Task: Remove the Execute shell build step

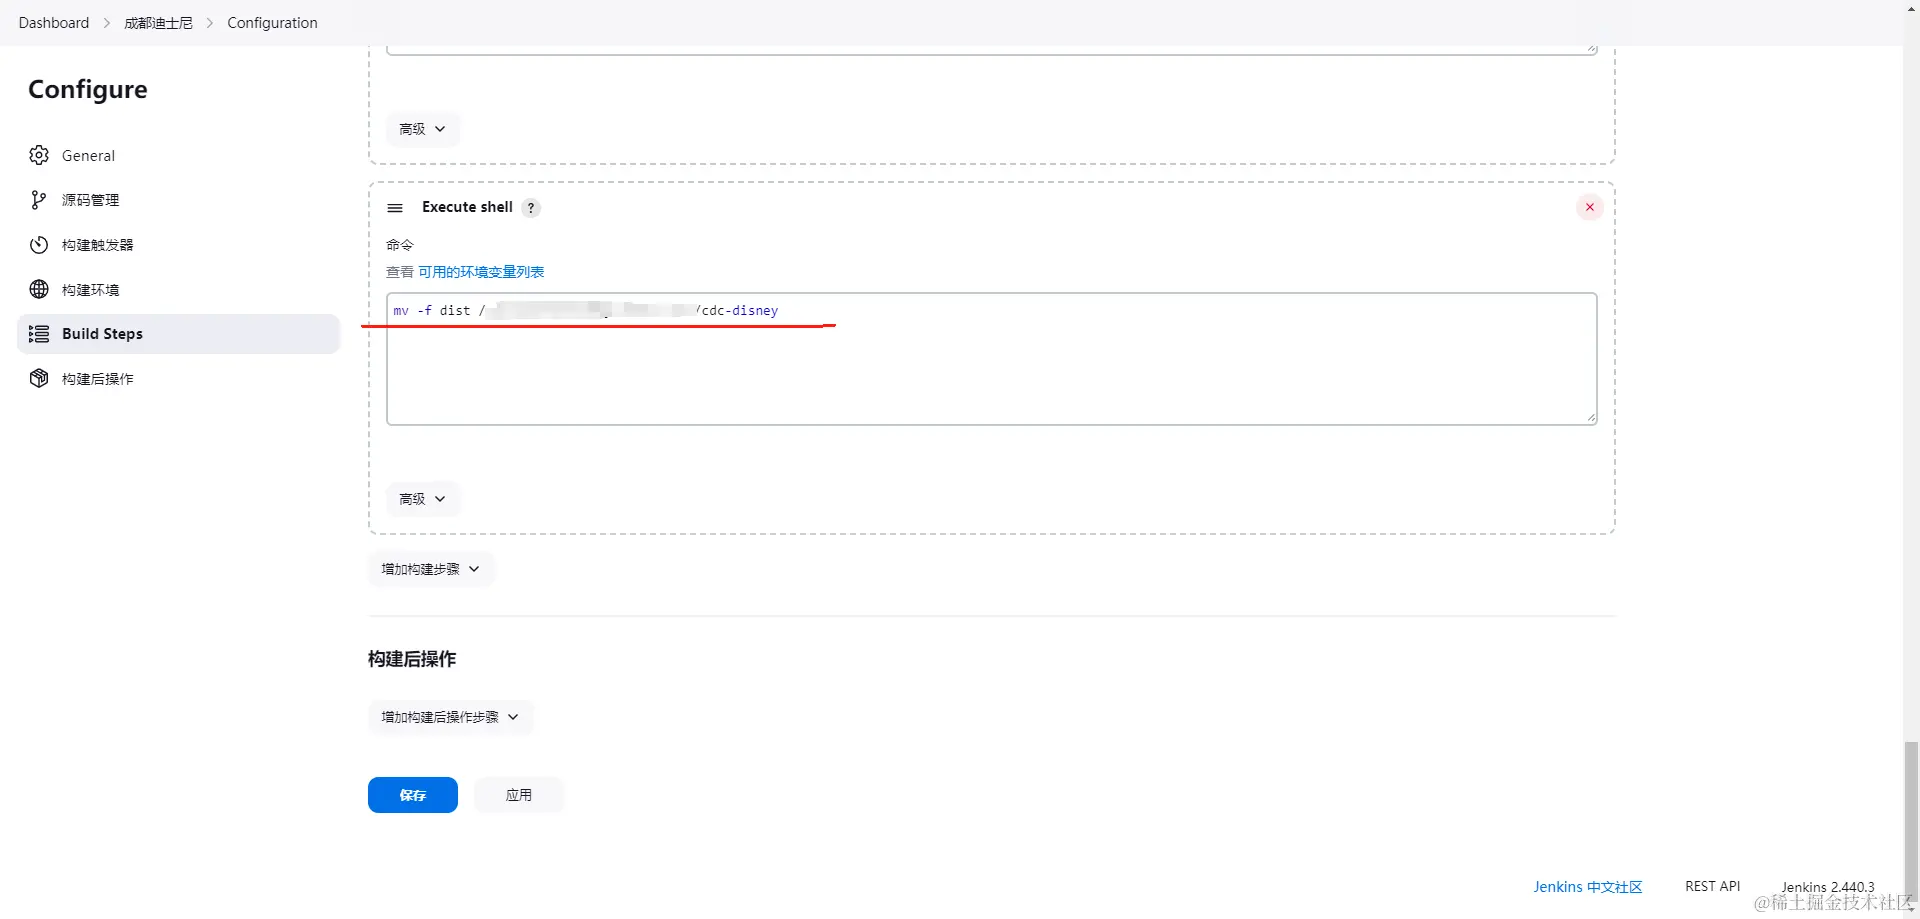Action: pos(1589,207)
